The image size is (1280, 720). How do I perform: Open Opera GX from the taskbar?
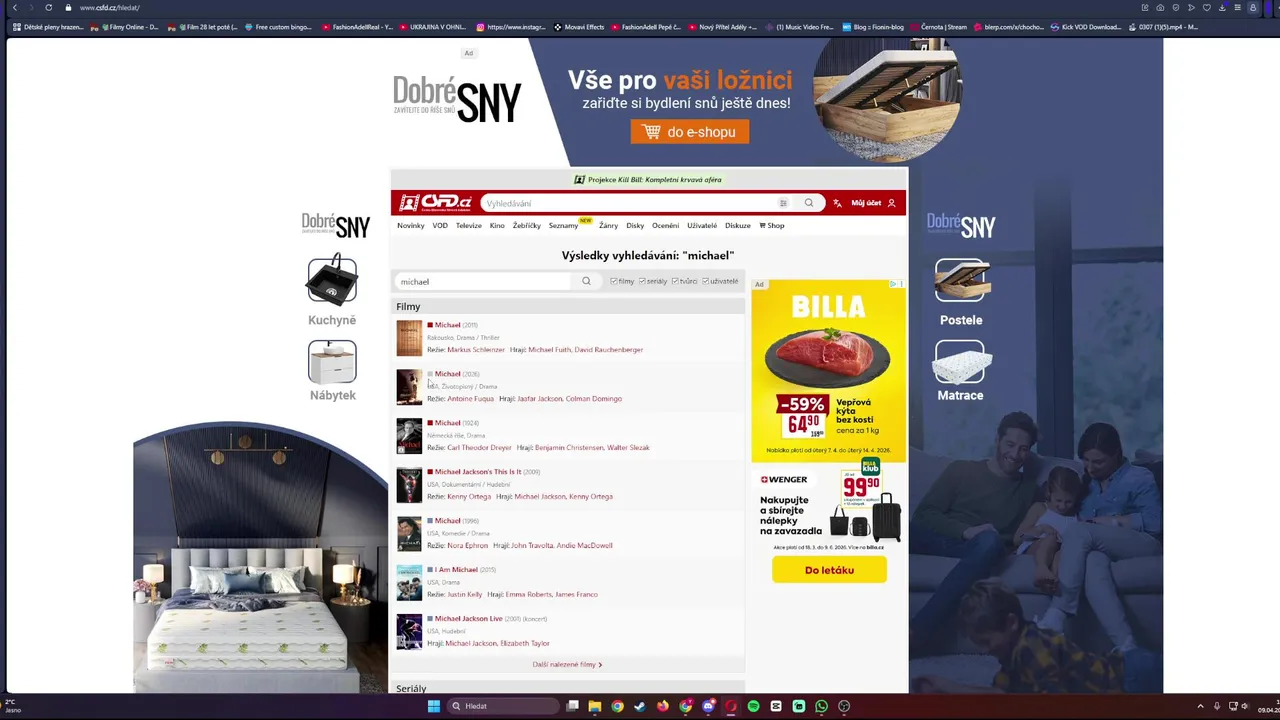click(731, 706)
